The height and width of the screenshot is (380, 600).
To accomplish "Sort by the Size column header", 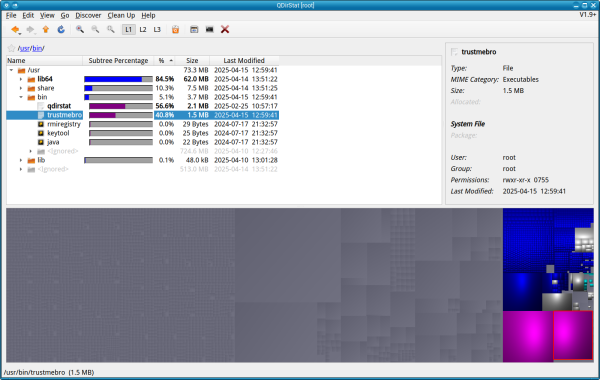I will [192, 60].
